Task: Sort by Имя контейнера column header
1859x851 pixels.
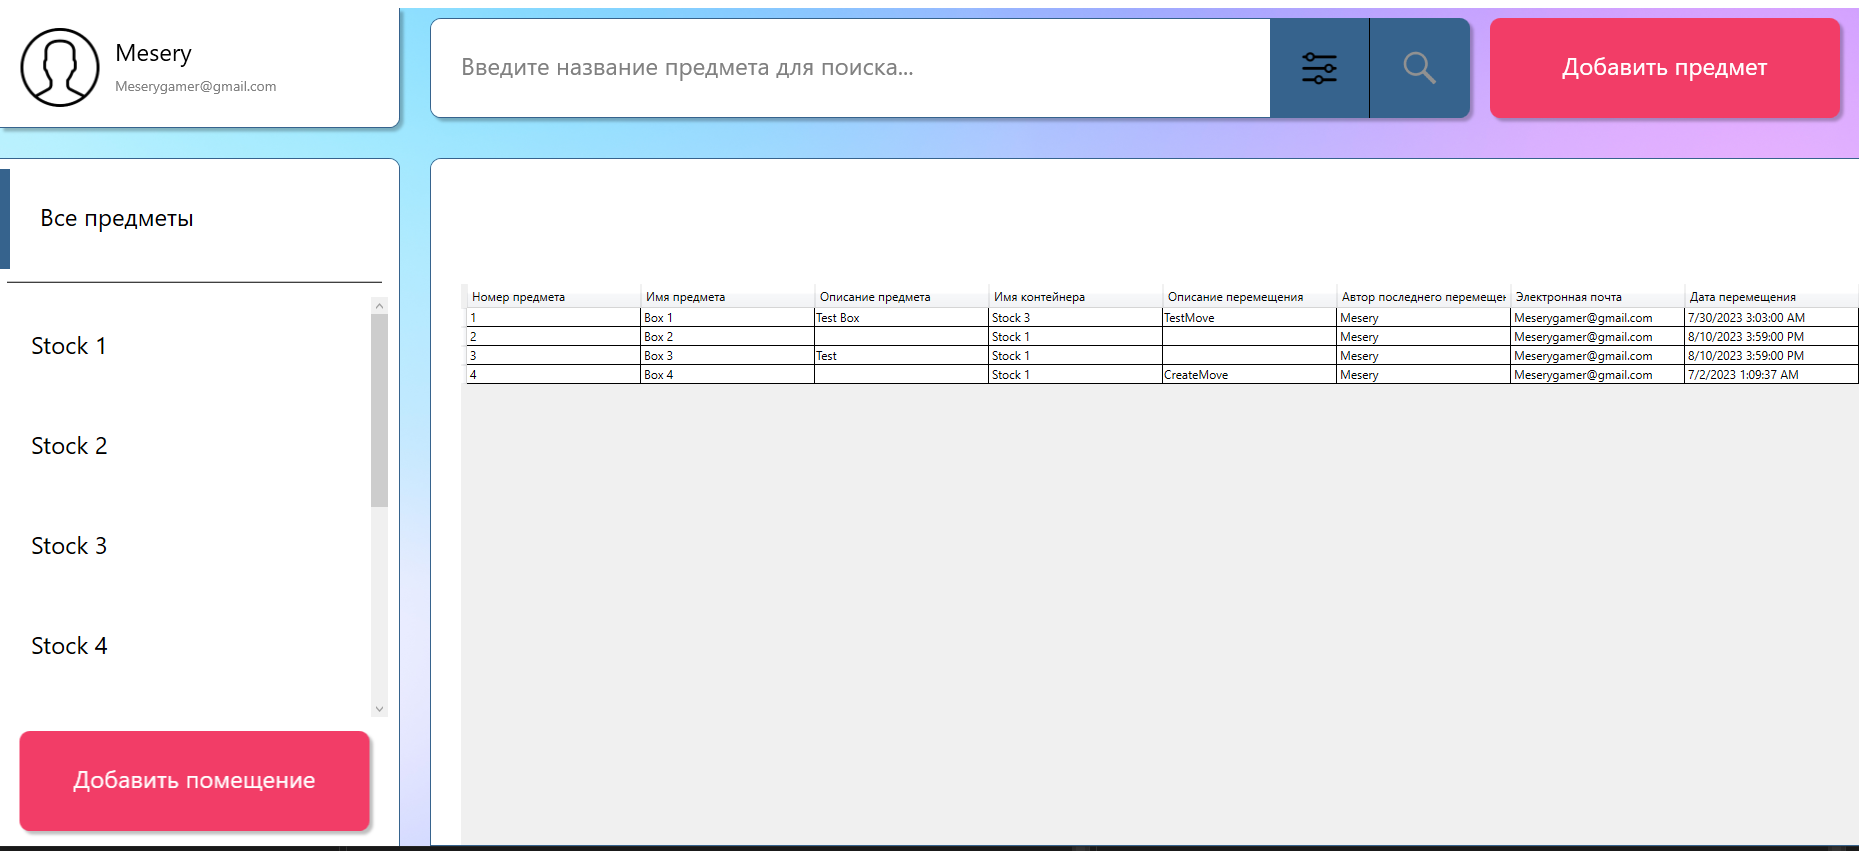Action: point(1075,297)
